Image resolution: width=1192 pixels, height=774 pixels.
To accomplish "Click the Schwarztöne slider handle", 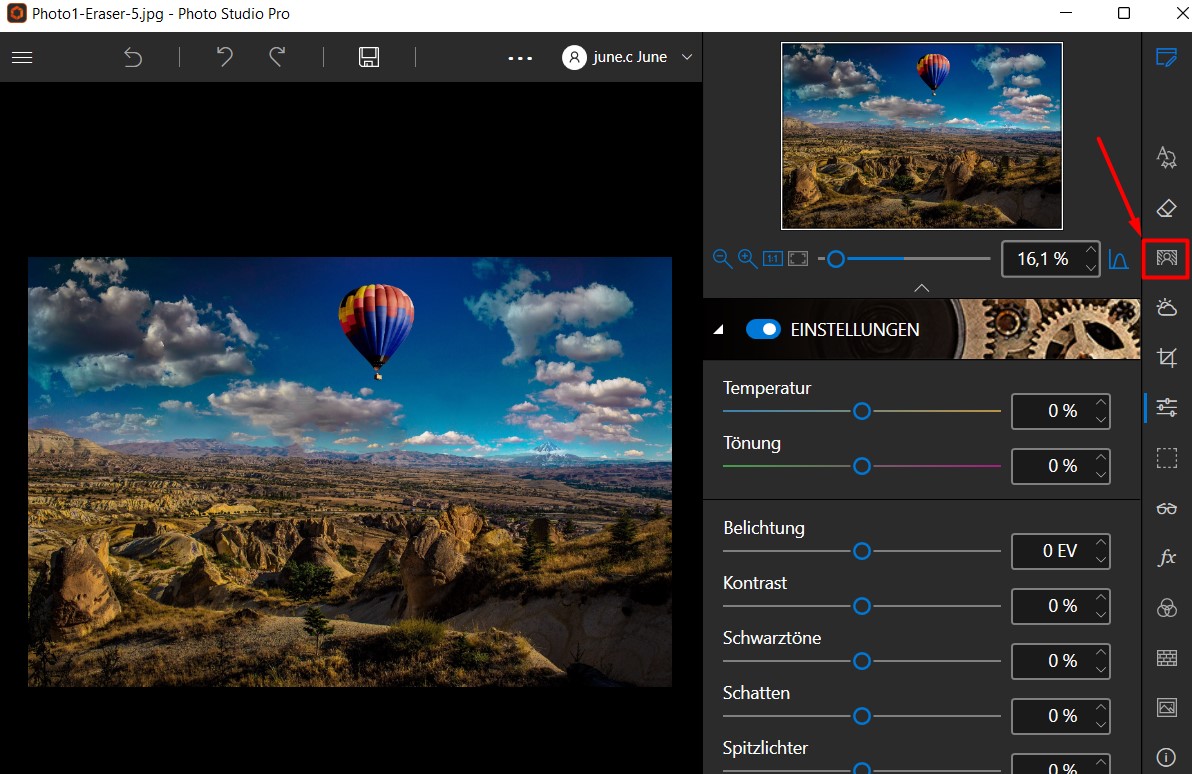I will pyautogui.click(x=861, y=661).
